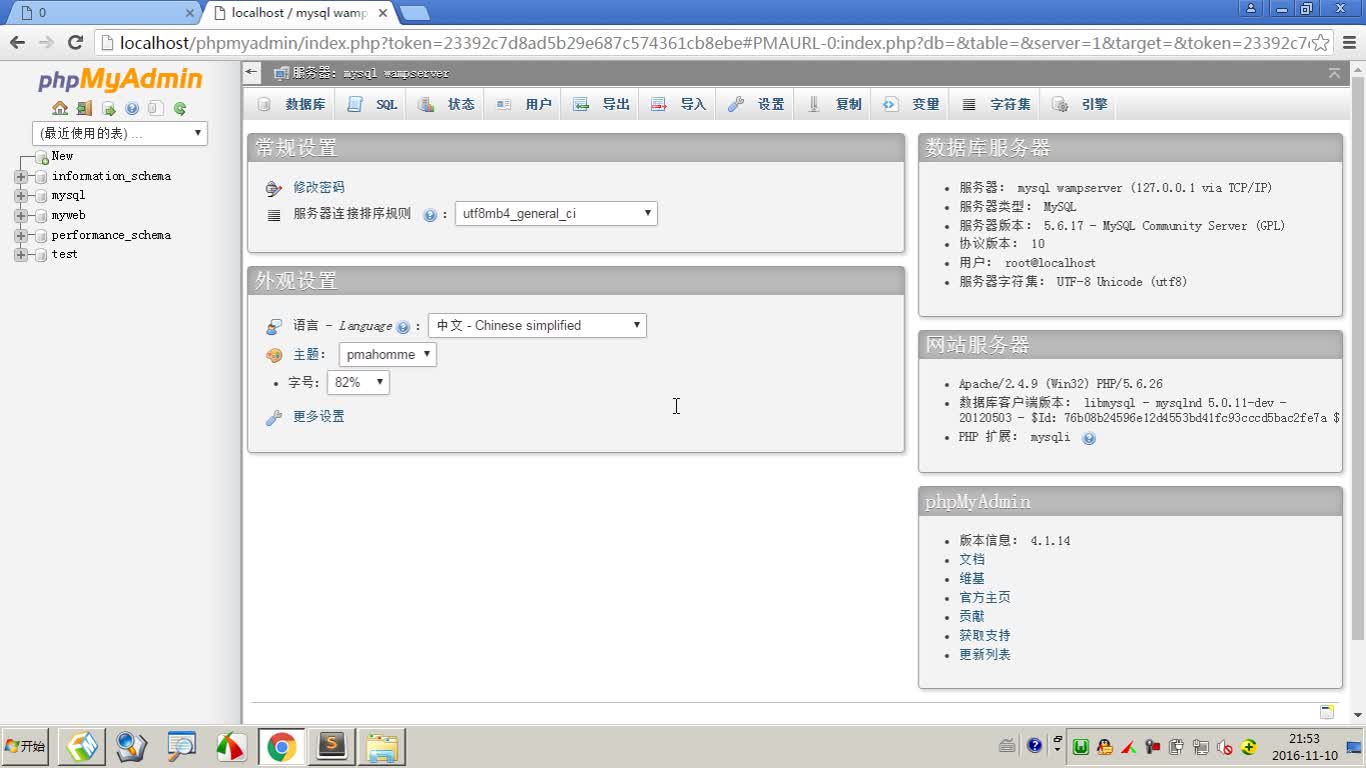
Task: Open the 82% font size dropdown
Action: 358,382
